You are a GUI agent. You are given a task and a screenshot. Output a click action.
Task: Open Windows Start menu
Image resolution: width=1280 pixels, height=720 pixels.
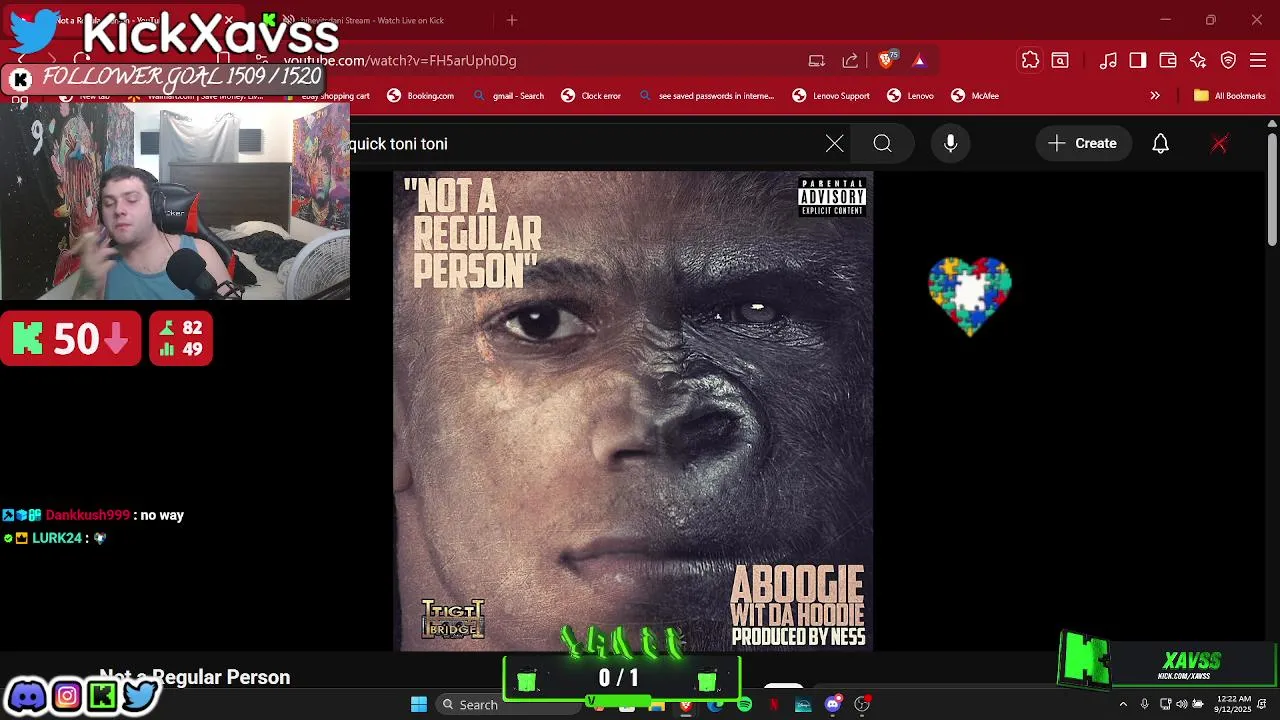coord(419,704)
